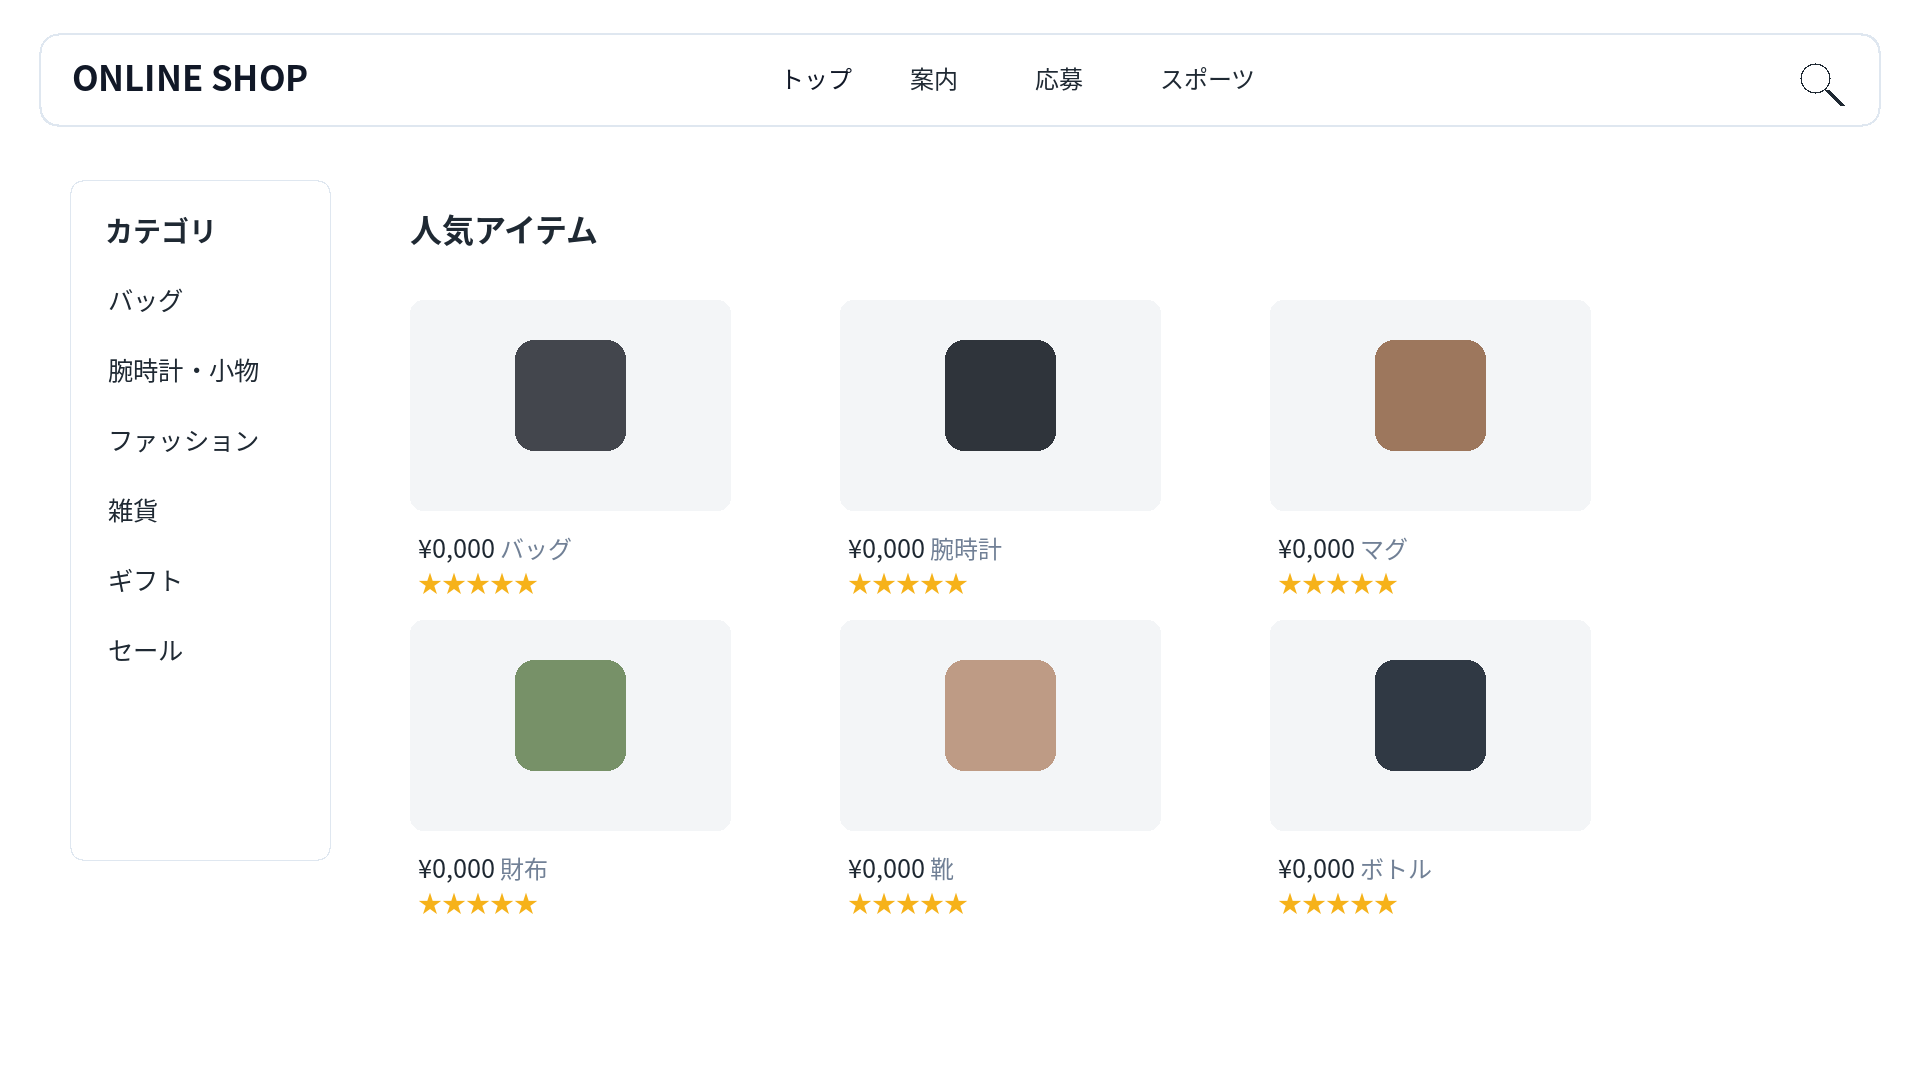Screen dimensions: 1920x1080
Task: Click the ONLINE SHOP logo
Action: [190, 78]
